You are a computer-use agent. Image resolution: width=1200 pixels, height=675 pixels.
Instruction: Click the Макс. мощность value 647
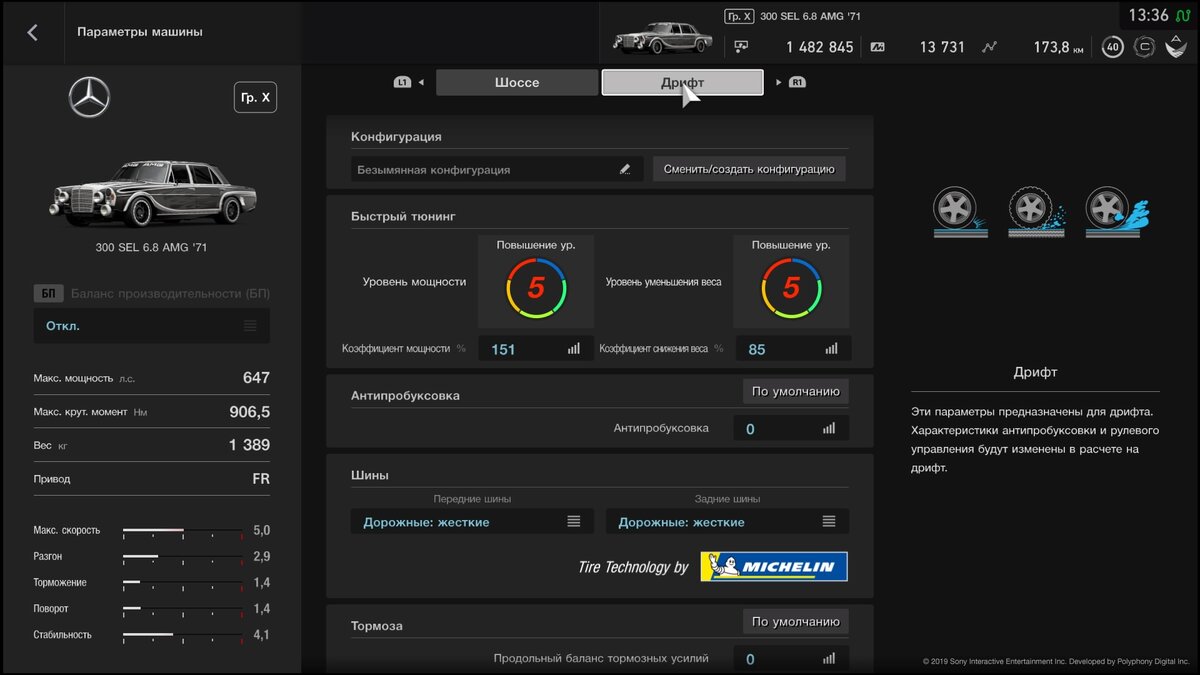coord(256,378)
